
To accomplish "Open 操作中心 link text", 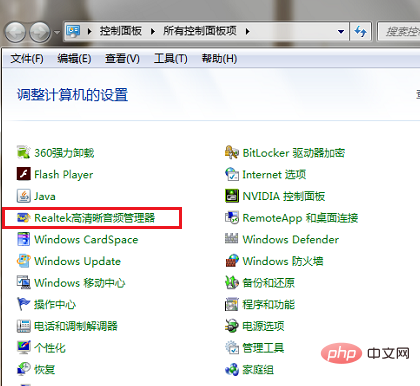I will (x=55, y=304).
